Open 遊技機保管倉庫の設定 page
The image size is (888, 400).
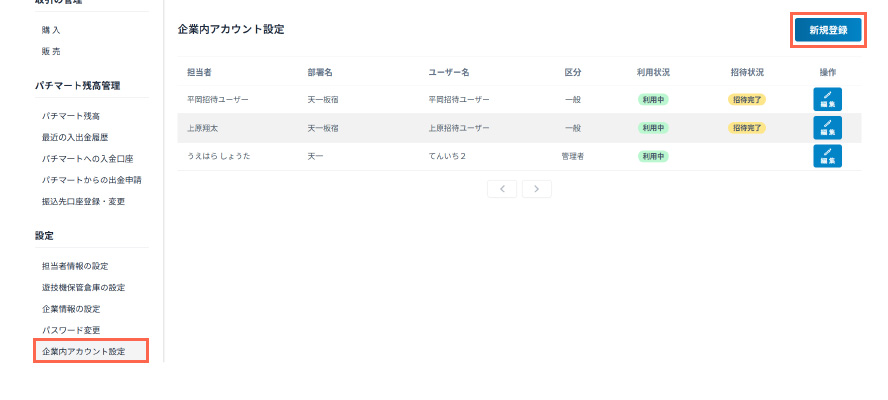(x=83, y=287)
